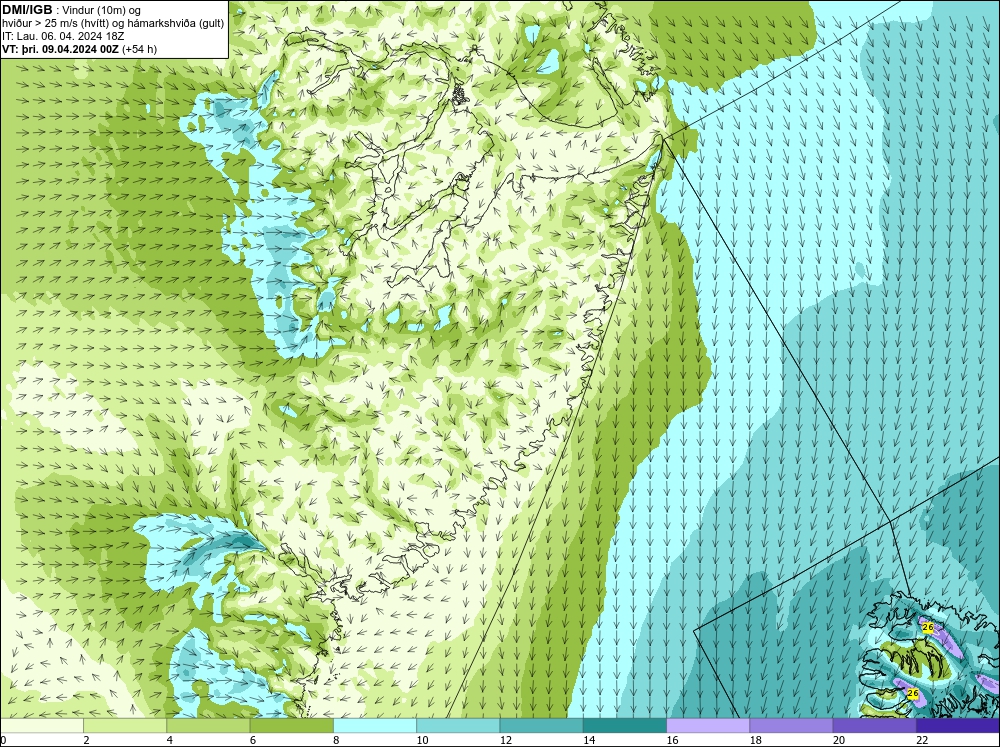Click the "(+54 h)" forecast offset text
The image size is (1000, 747).
click(x=140, y=48)
